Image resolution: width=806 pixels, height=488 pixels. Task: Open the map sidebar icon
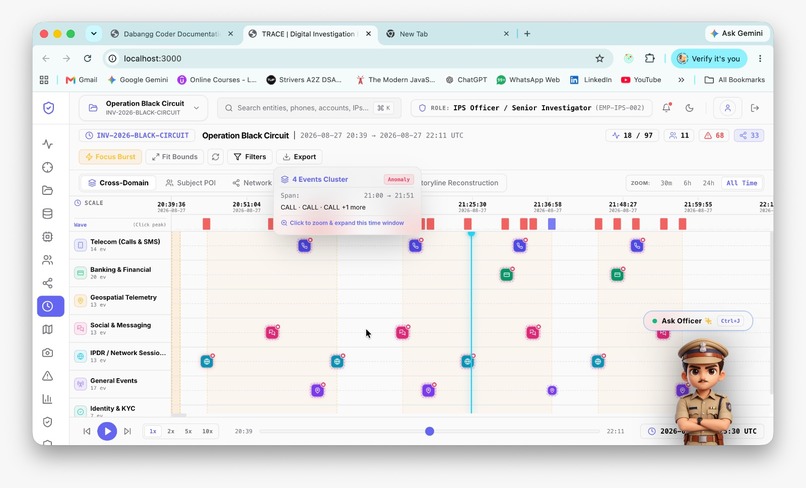click(x=48, y=329)
